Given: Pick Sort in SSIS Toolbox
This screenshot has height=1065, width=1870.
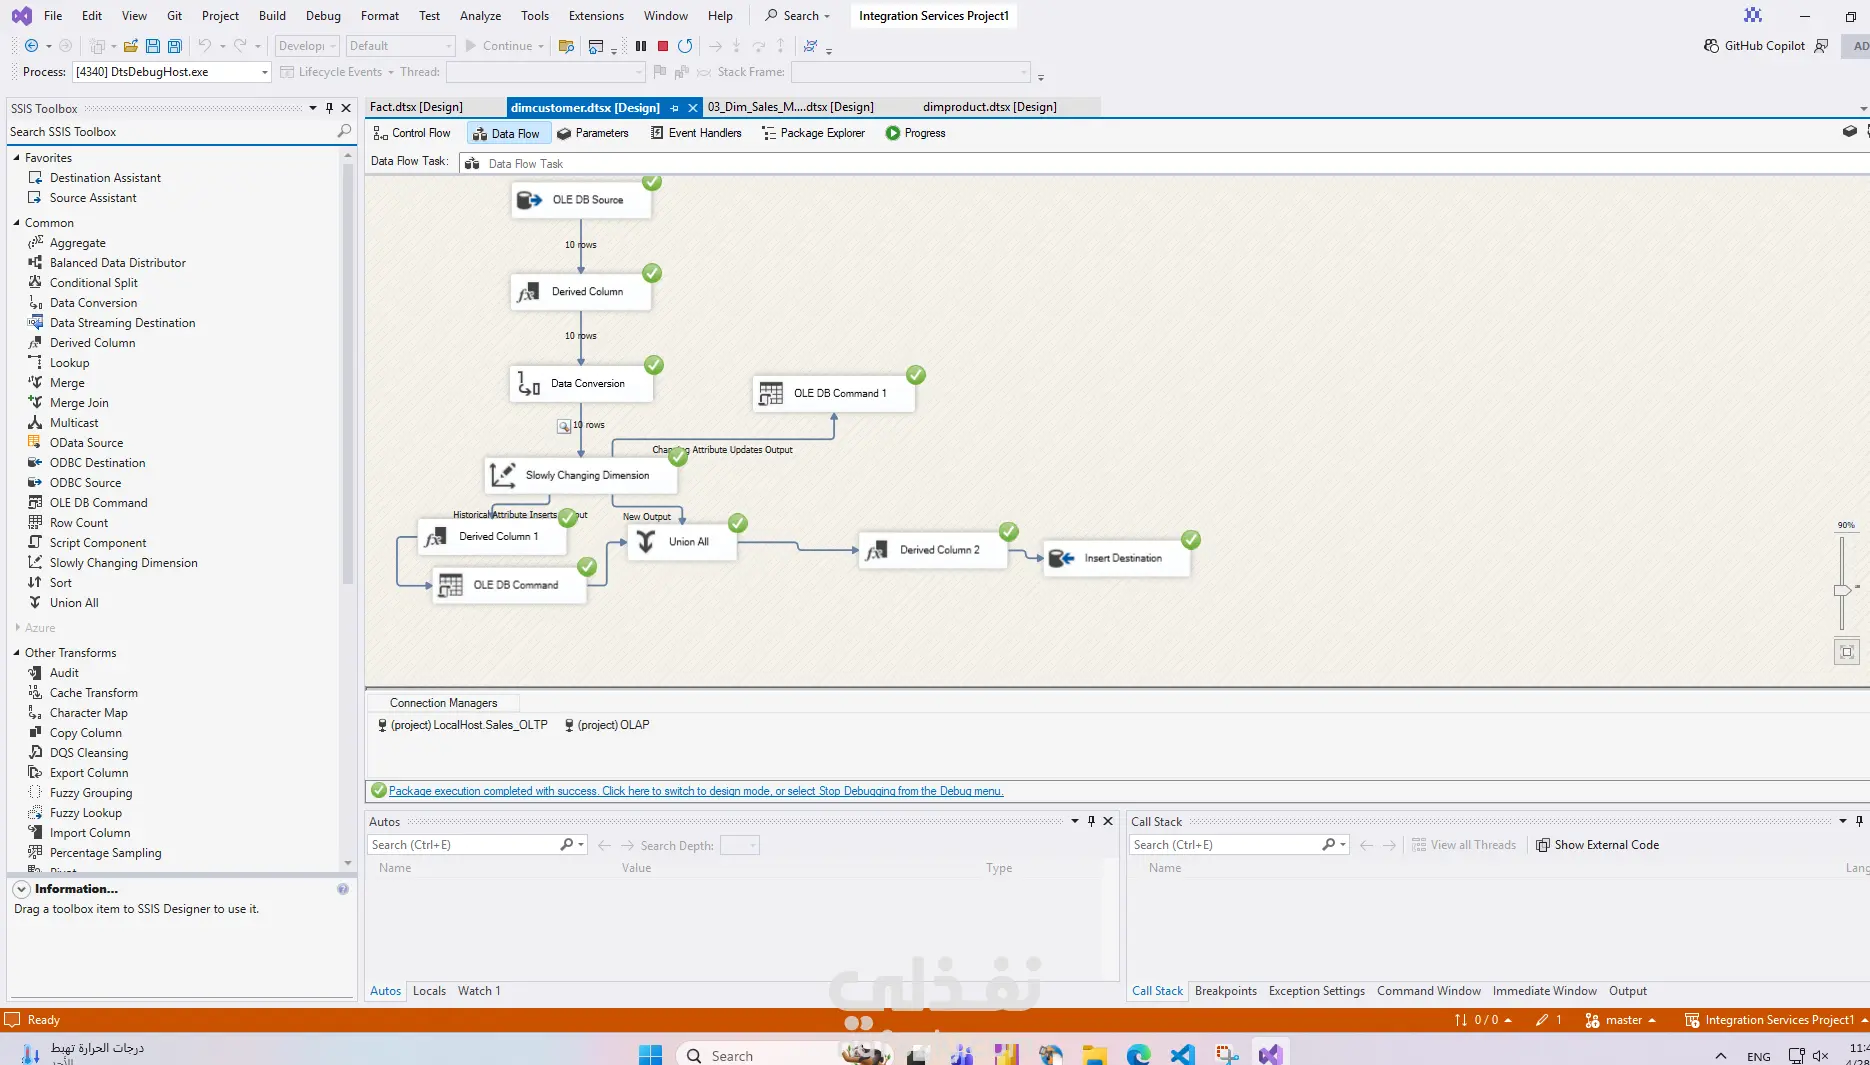Looking at the screenshot, I should (x=60, y=583).
